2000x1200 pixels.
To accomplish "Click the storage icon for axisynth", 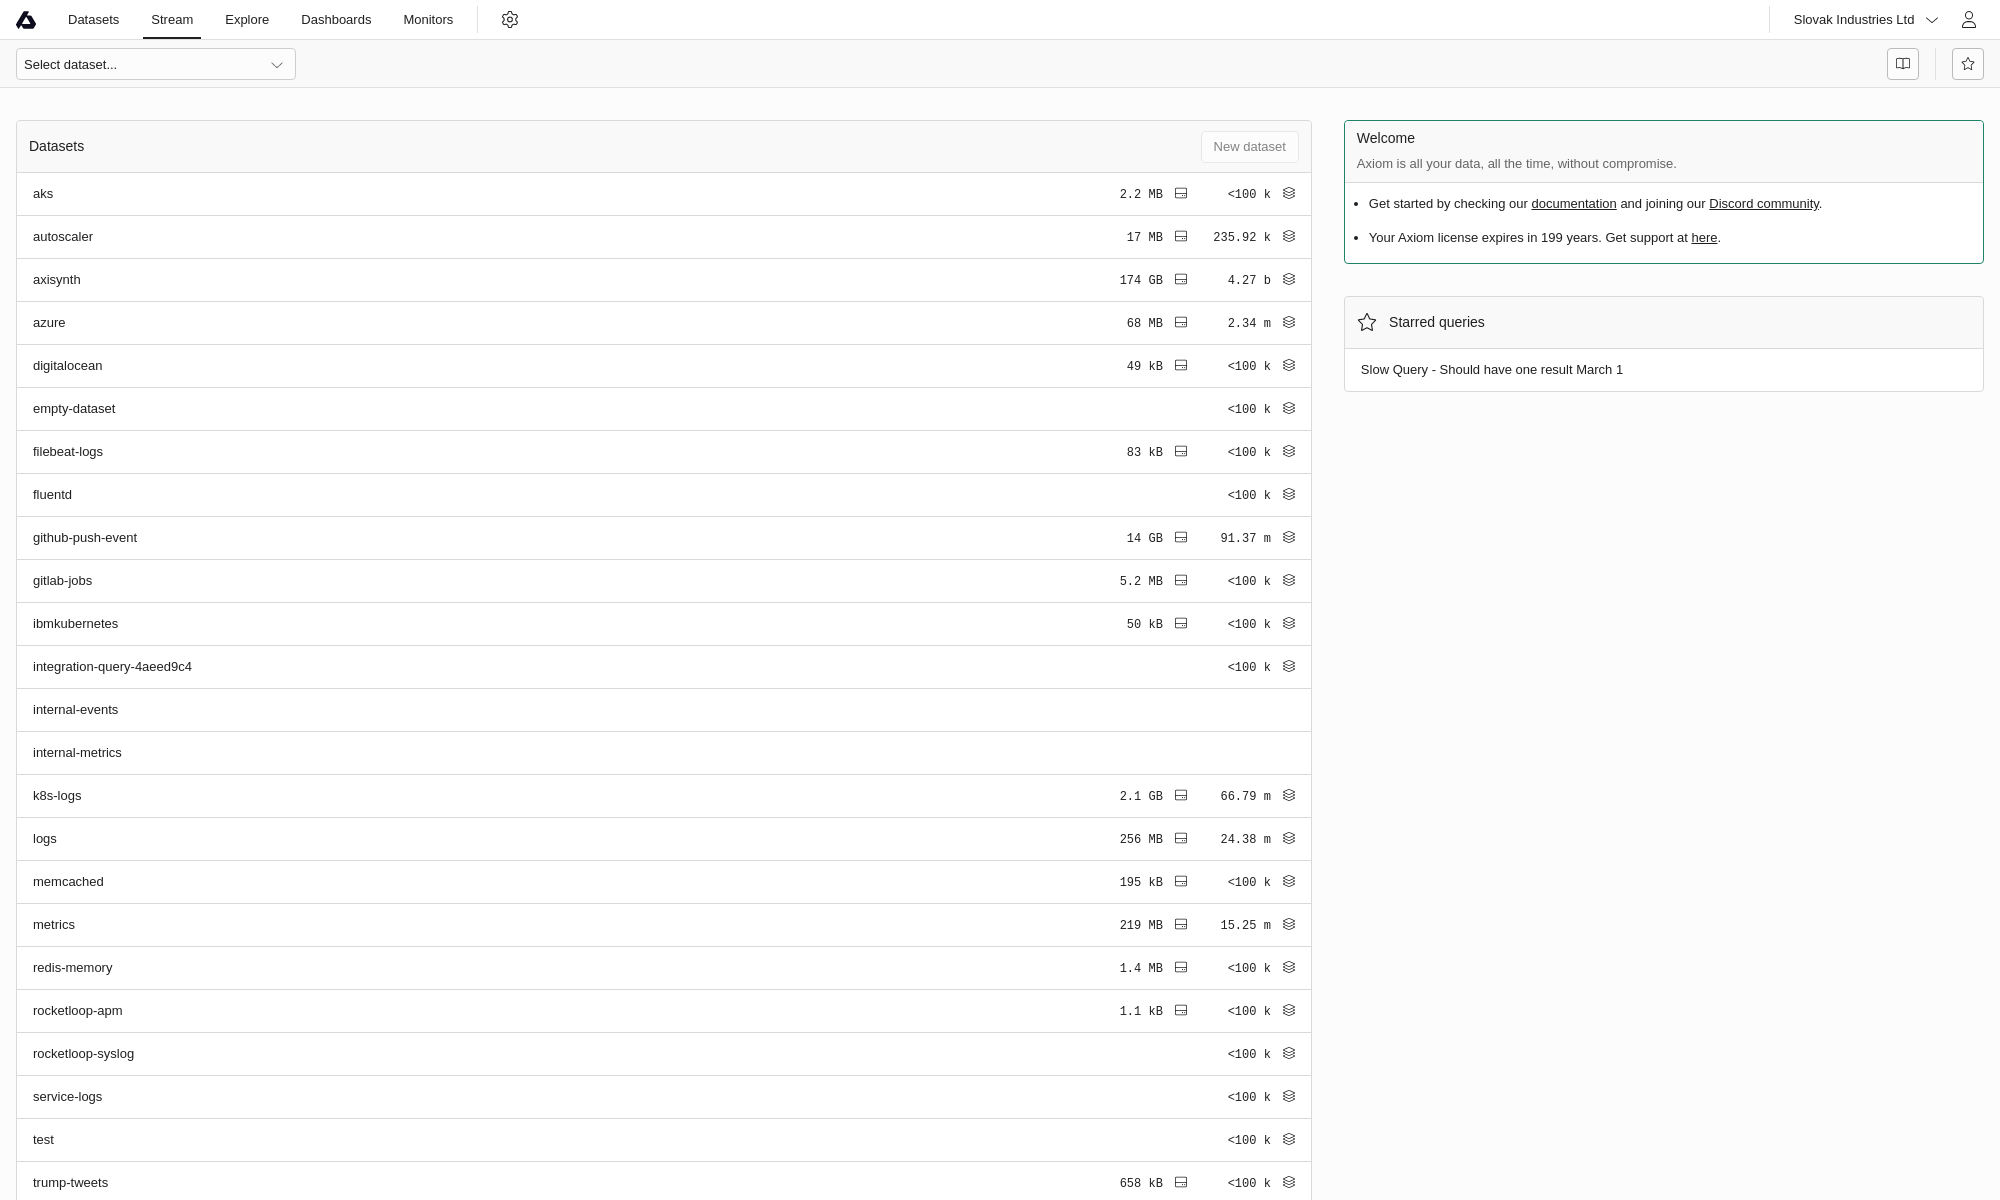I will click(1181, 280).
